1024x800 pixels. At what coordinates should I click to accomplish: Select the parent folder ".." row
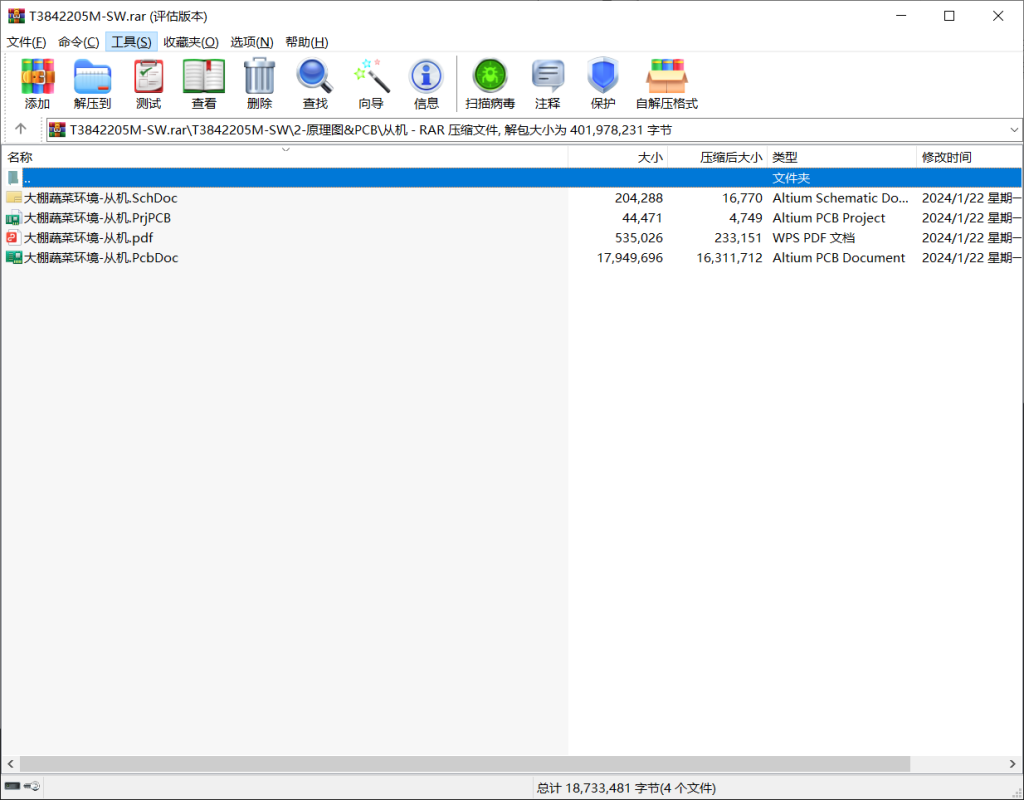300,178
